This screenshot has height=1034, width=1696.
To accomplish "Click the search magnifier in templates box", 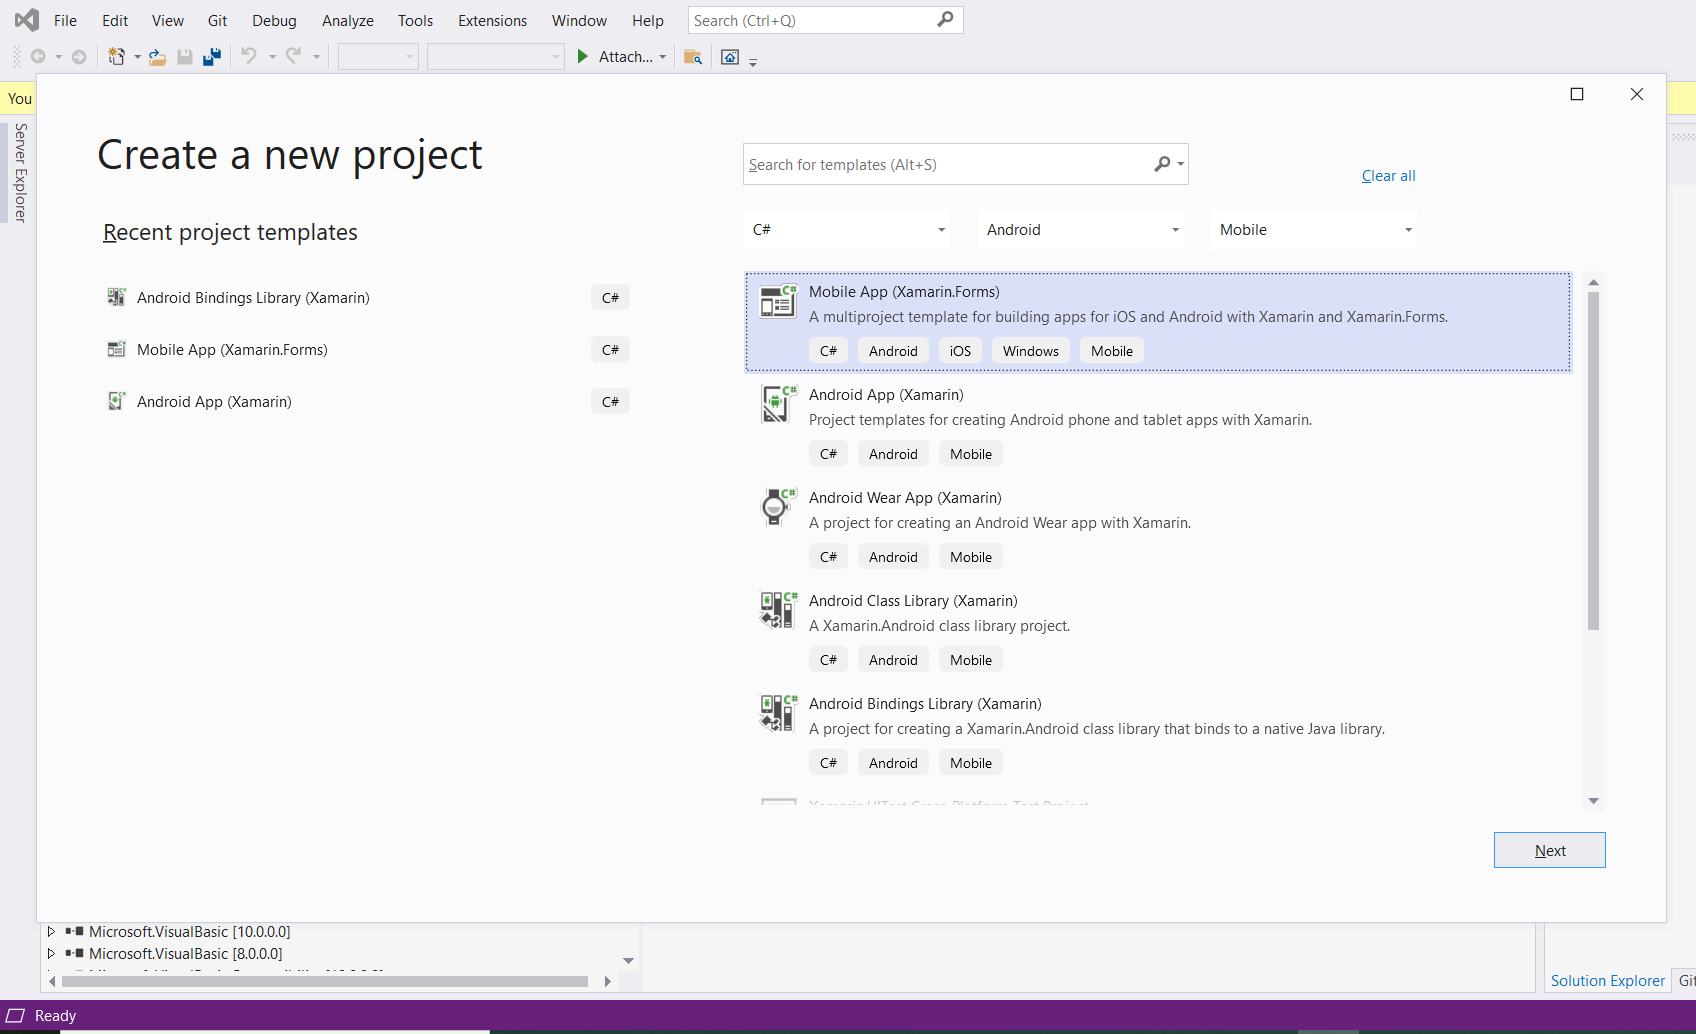I will point(1162,164).
